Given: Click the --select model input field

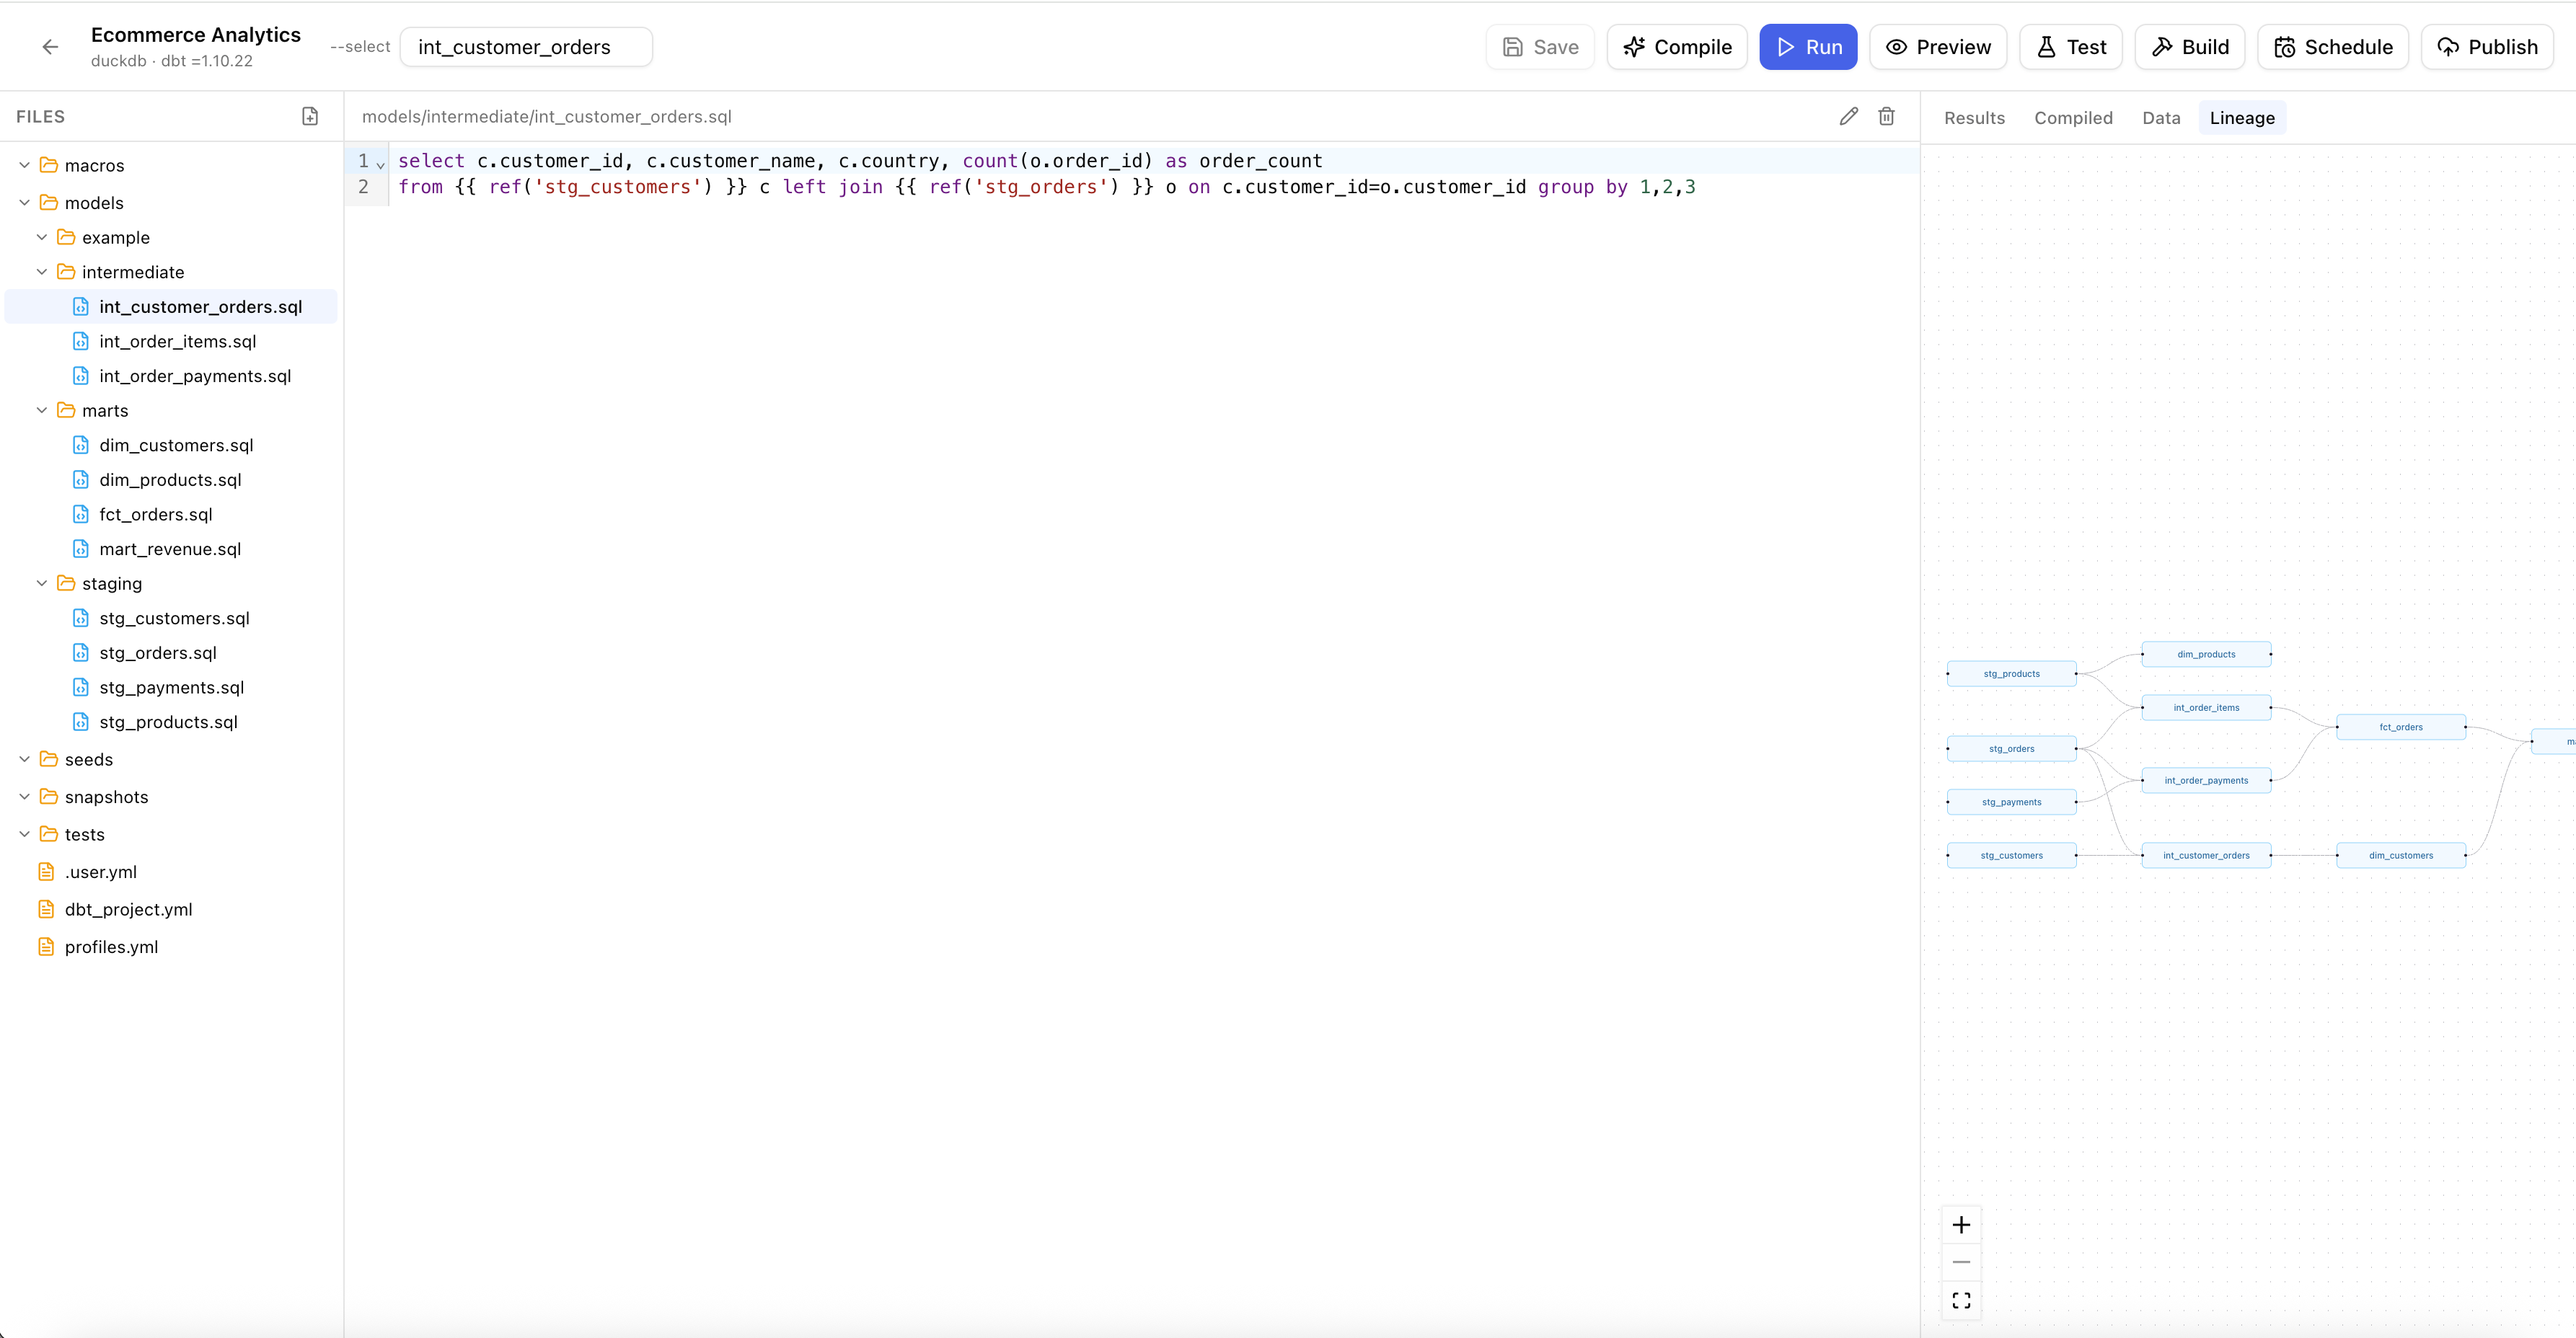Looking at the screenshot, I should point(526,47).
